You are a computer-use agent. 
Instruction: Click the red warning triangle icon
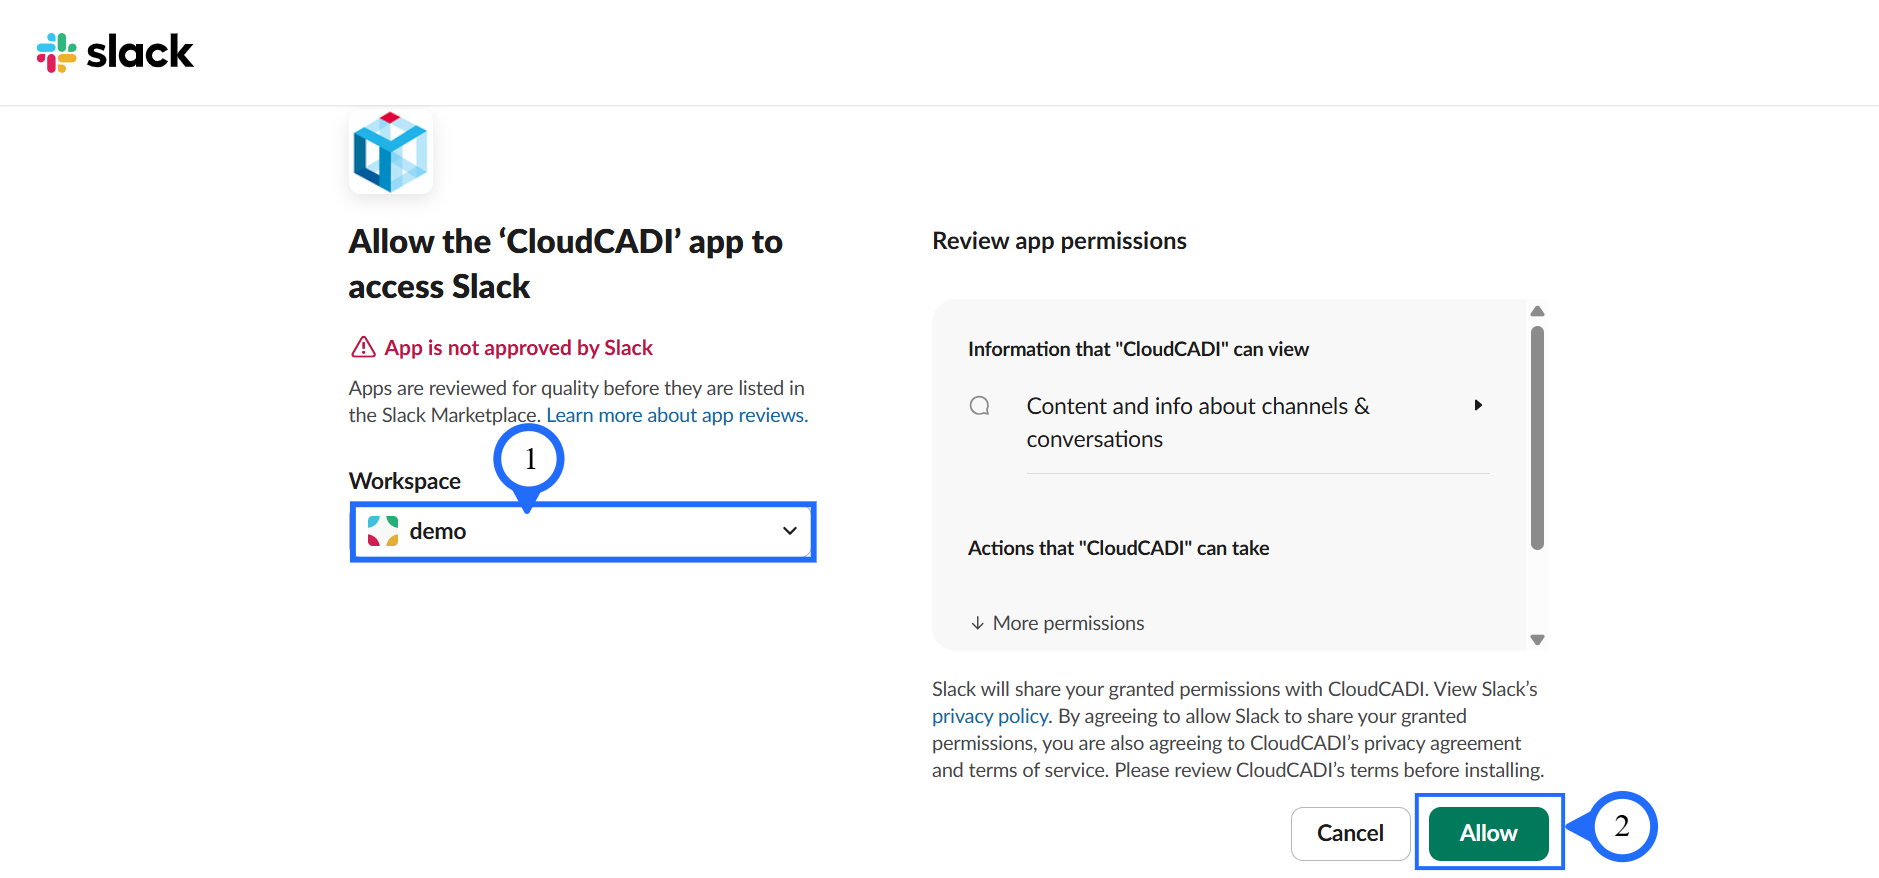click(x=363, y=347)
